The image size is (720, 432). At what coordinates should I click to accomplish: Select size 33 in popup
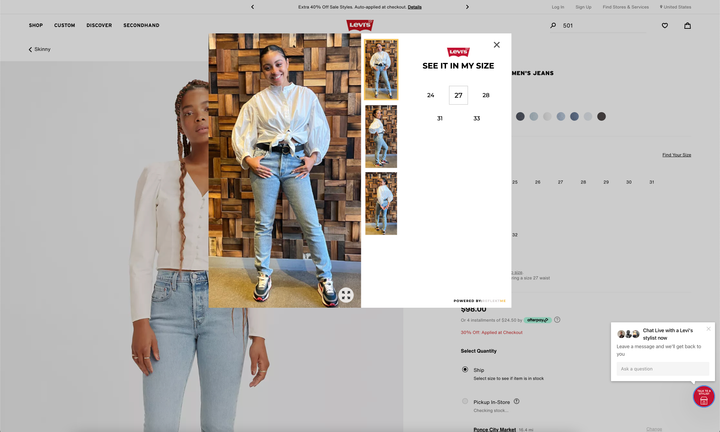(477, 118)
